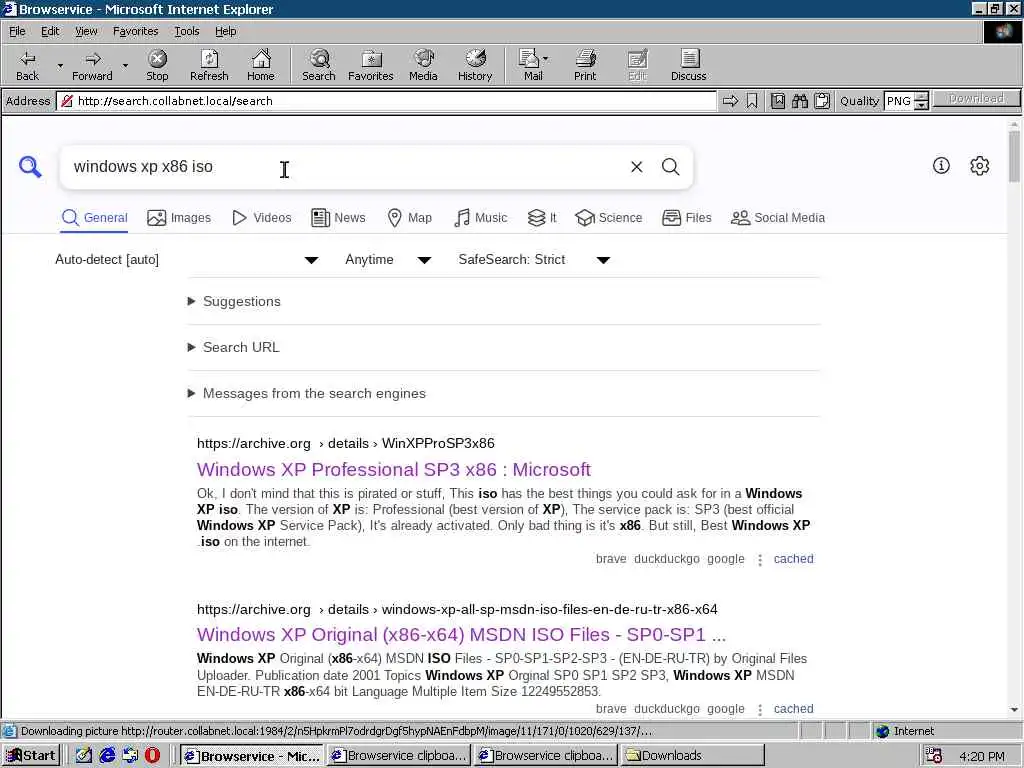Open the Edit menu
This screenshot has height=768, width=1024.
click(x=50, y=31)
